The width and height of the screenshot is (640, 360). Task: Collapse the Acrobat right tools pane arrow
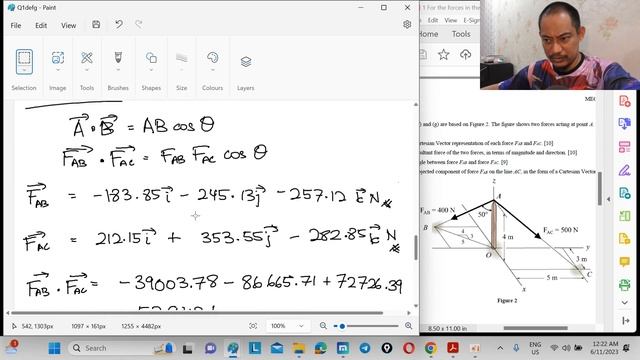(609, 199)
